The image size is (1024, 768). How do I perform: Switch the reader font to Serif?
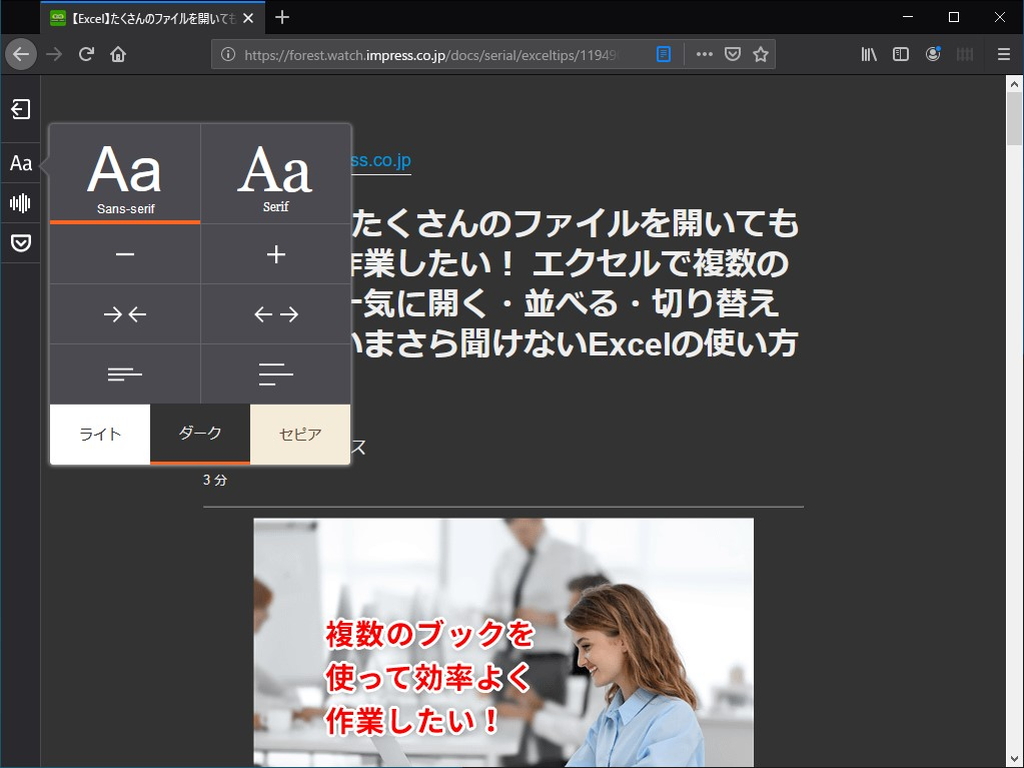[275, 172]
